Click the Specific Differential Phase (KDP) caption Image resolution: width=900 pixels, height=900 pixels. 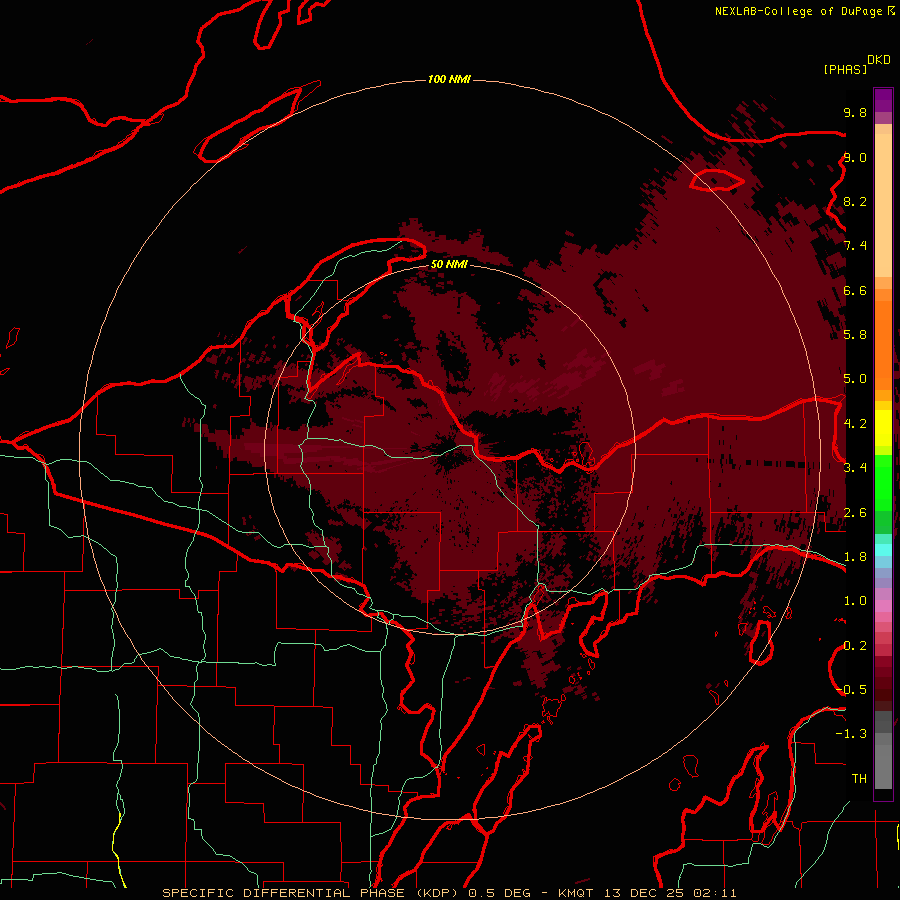[x=312, y=893]
